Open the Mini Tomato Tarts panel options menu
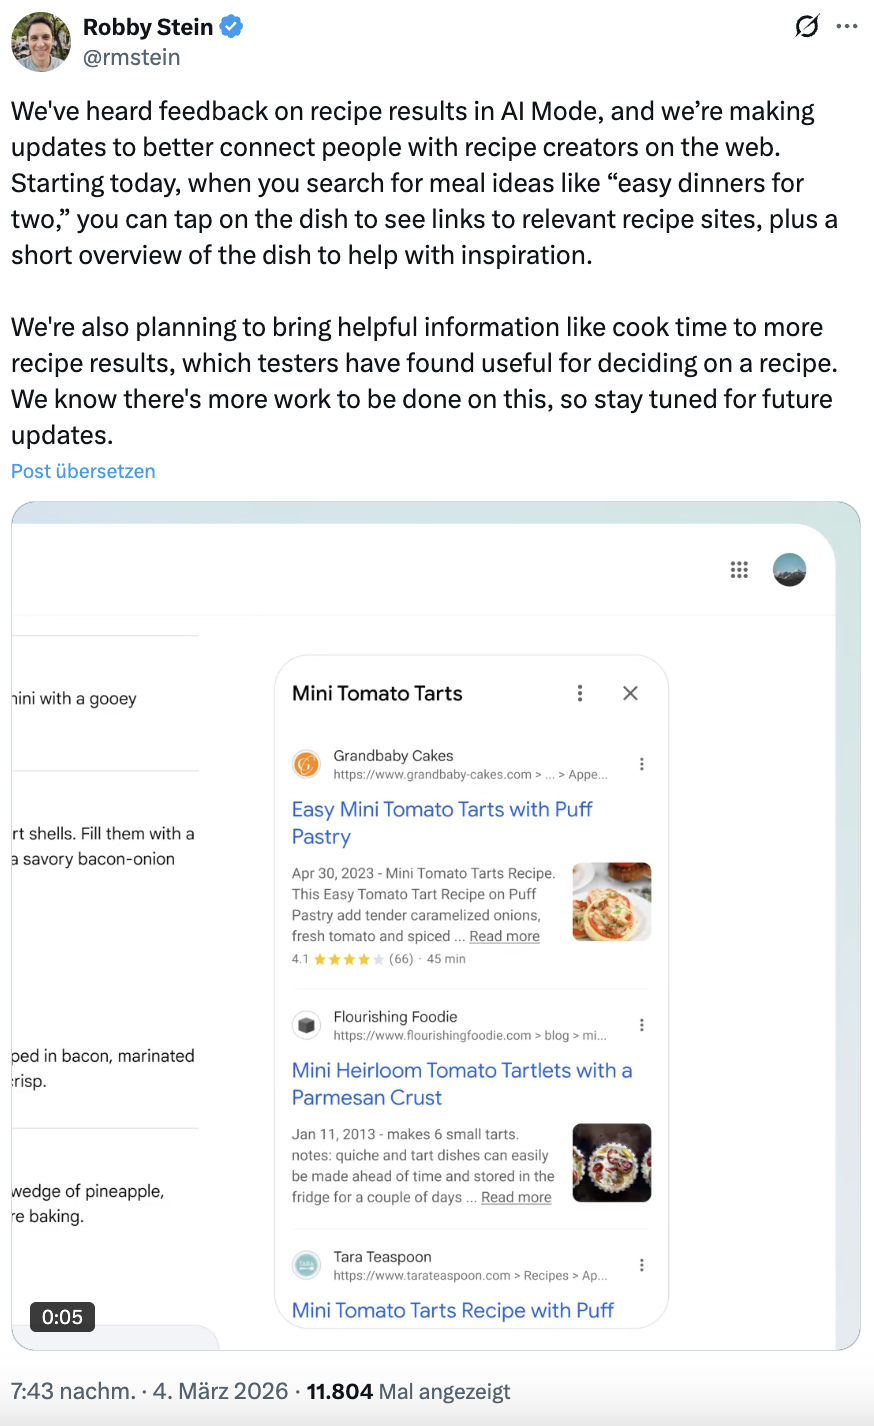The width and height of the screenshot is (874, 1426). [x=580, y=692]
